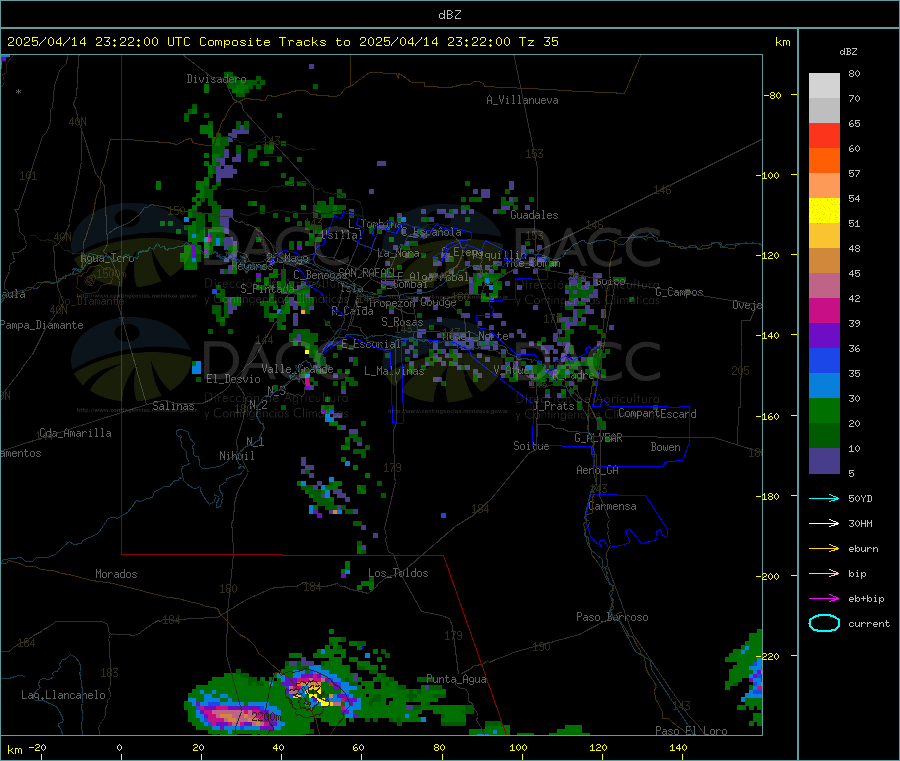Click the 'L_Malvinas' place label
900x761 pixels.
click(394, 371)
